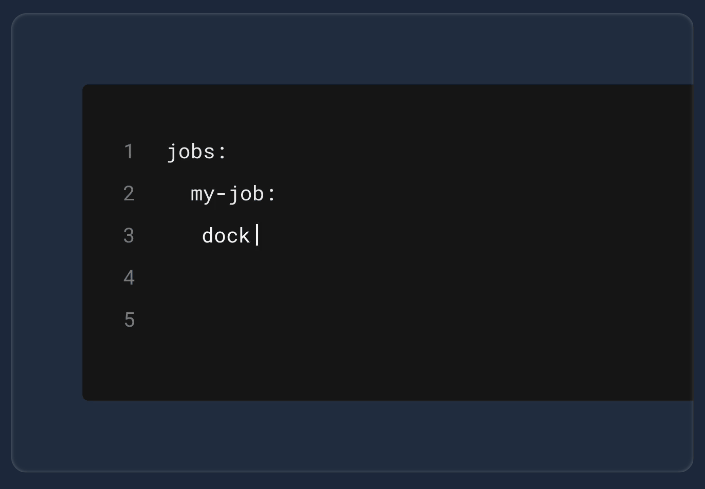Click the blank area below line 5
705x489 pixels.
point(400,370)
